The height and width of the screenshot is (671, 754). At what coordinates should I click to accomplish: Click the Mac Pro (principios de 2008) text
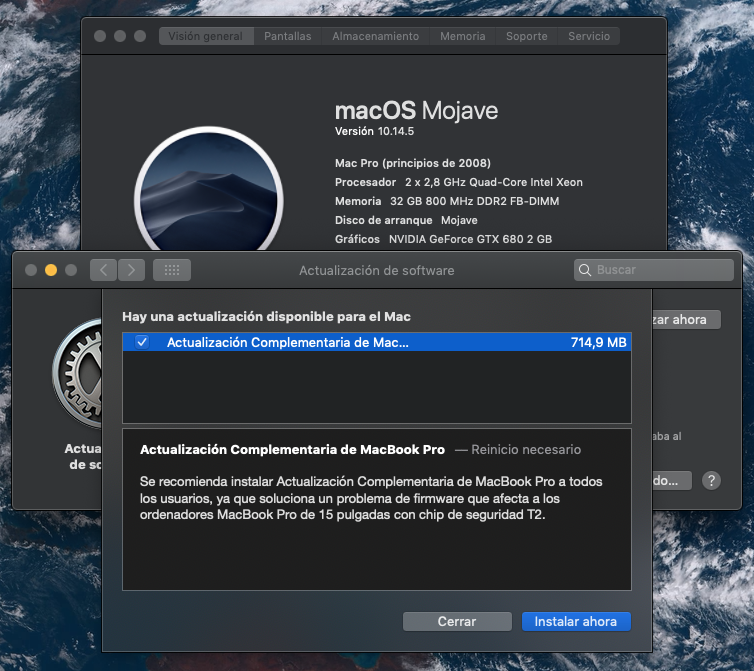tap(413, 164)
